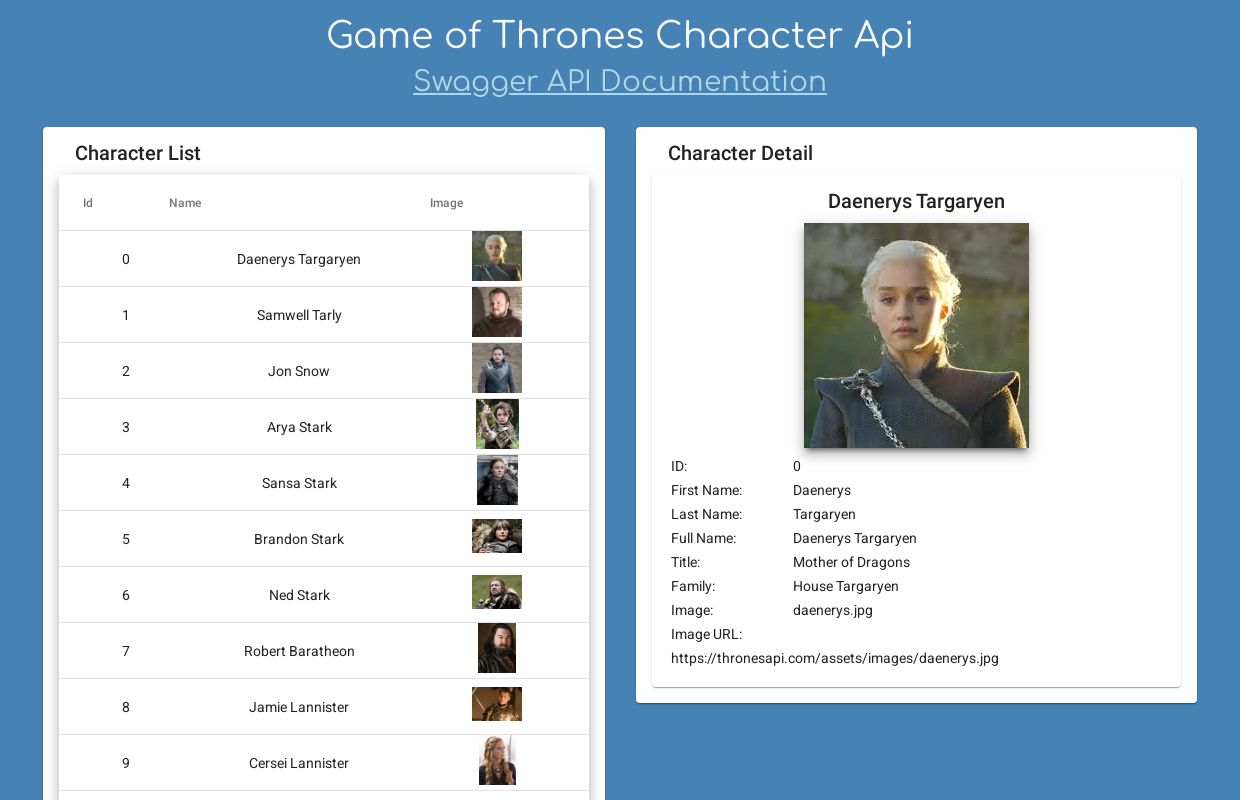Viewport: 1240px width, 800px height.
Task: Select Jamie Lannister's thumbnail image
Action: point(497,704)
